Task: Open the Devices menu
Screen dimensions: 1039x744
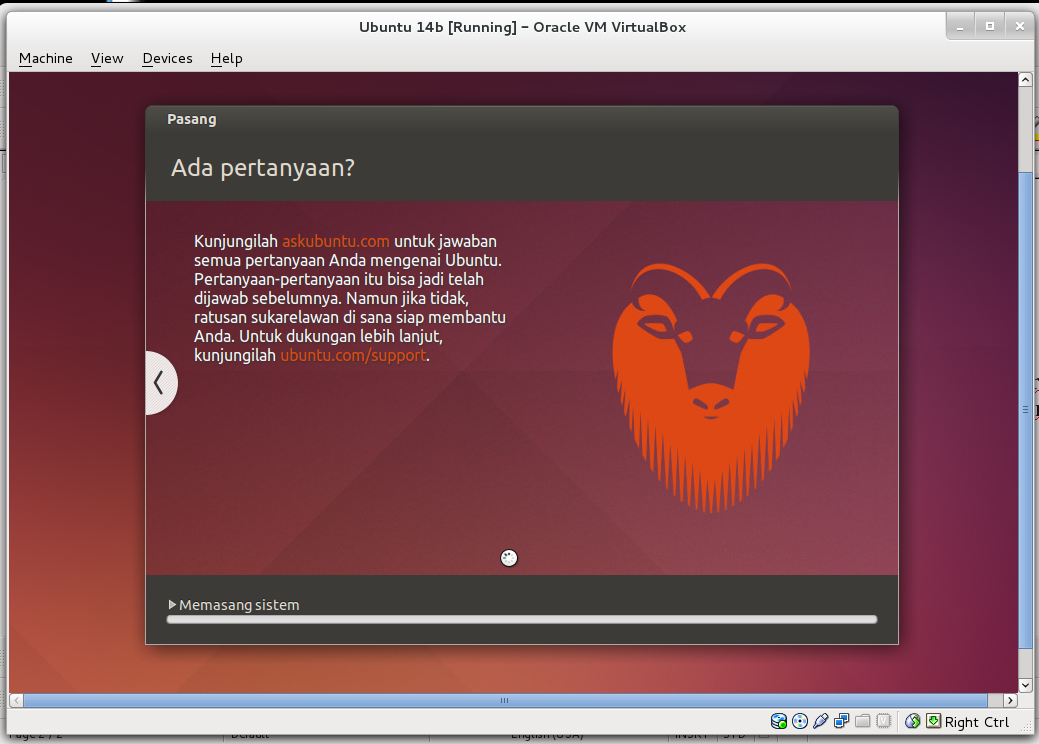Action: [x=166, y=58]
